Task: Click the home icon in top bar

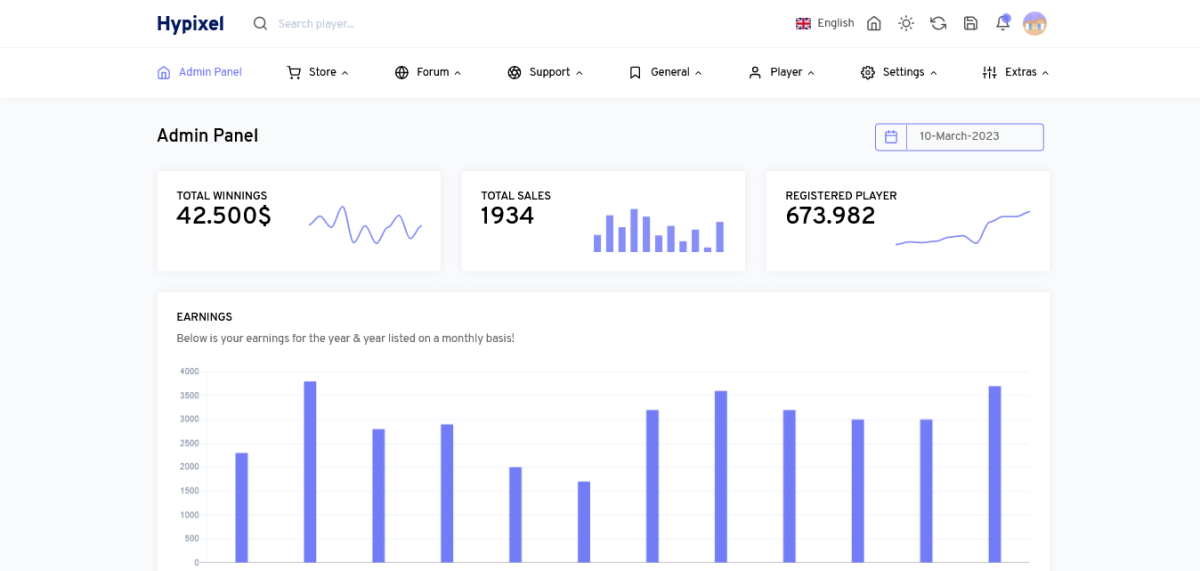Action: 874,23
